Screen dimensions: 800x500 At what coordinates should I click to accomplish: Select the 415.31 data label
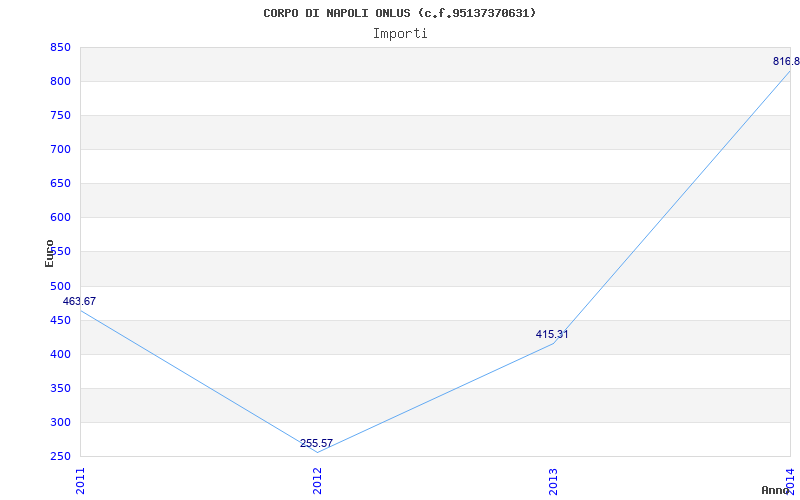pyautogui.click(x=552, y=335)
